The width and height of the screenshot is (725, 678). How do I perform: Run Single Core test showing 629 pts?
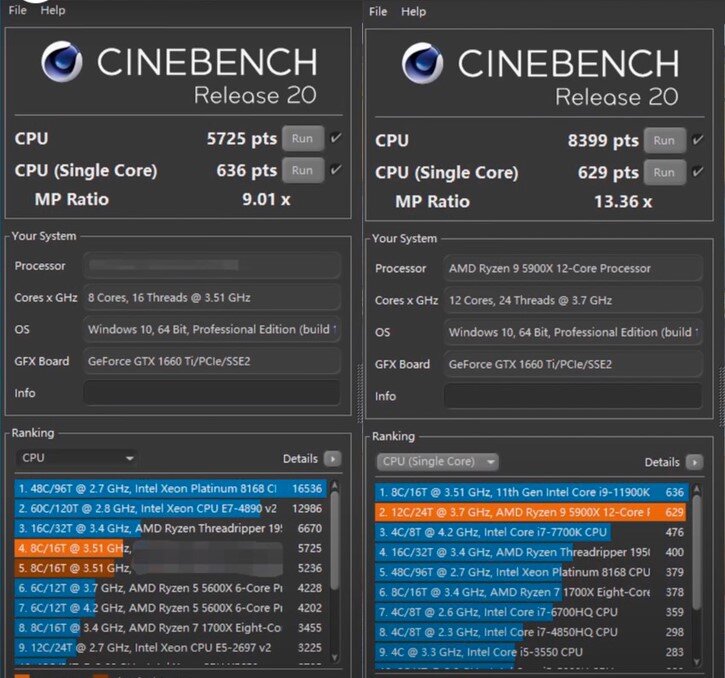pyautogui.click(x=664, y=173)
